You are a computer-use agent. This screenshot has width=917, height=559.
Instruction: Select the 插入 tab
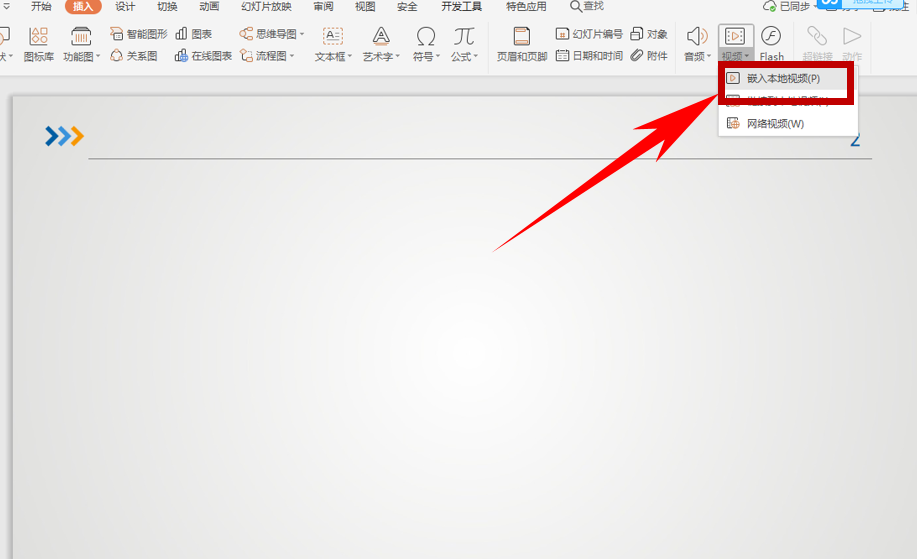click(83, 6)
